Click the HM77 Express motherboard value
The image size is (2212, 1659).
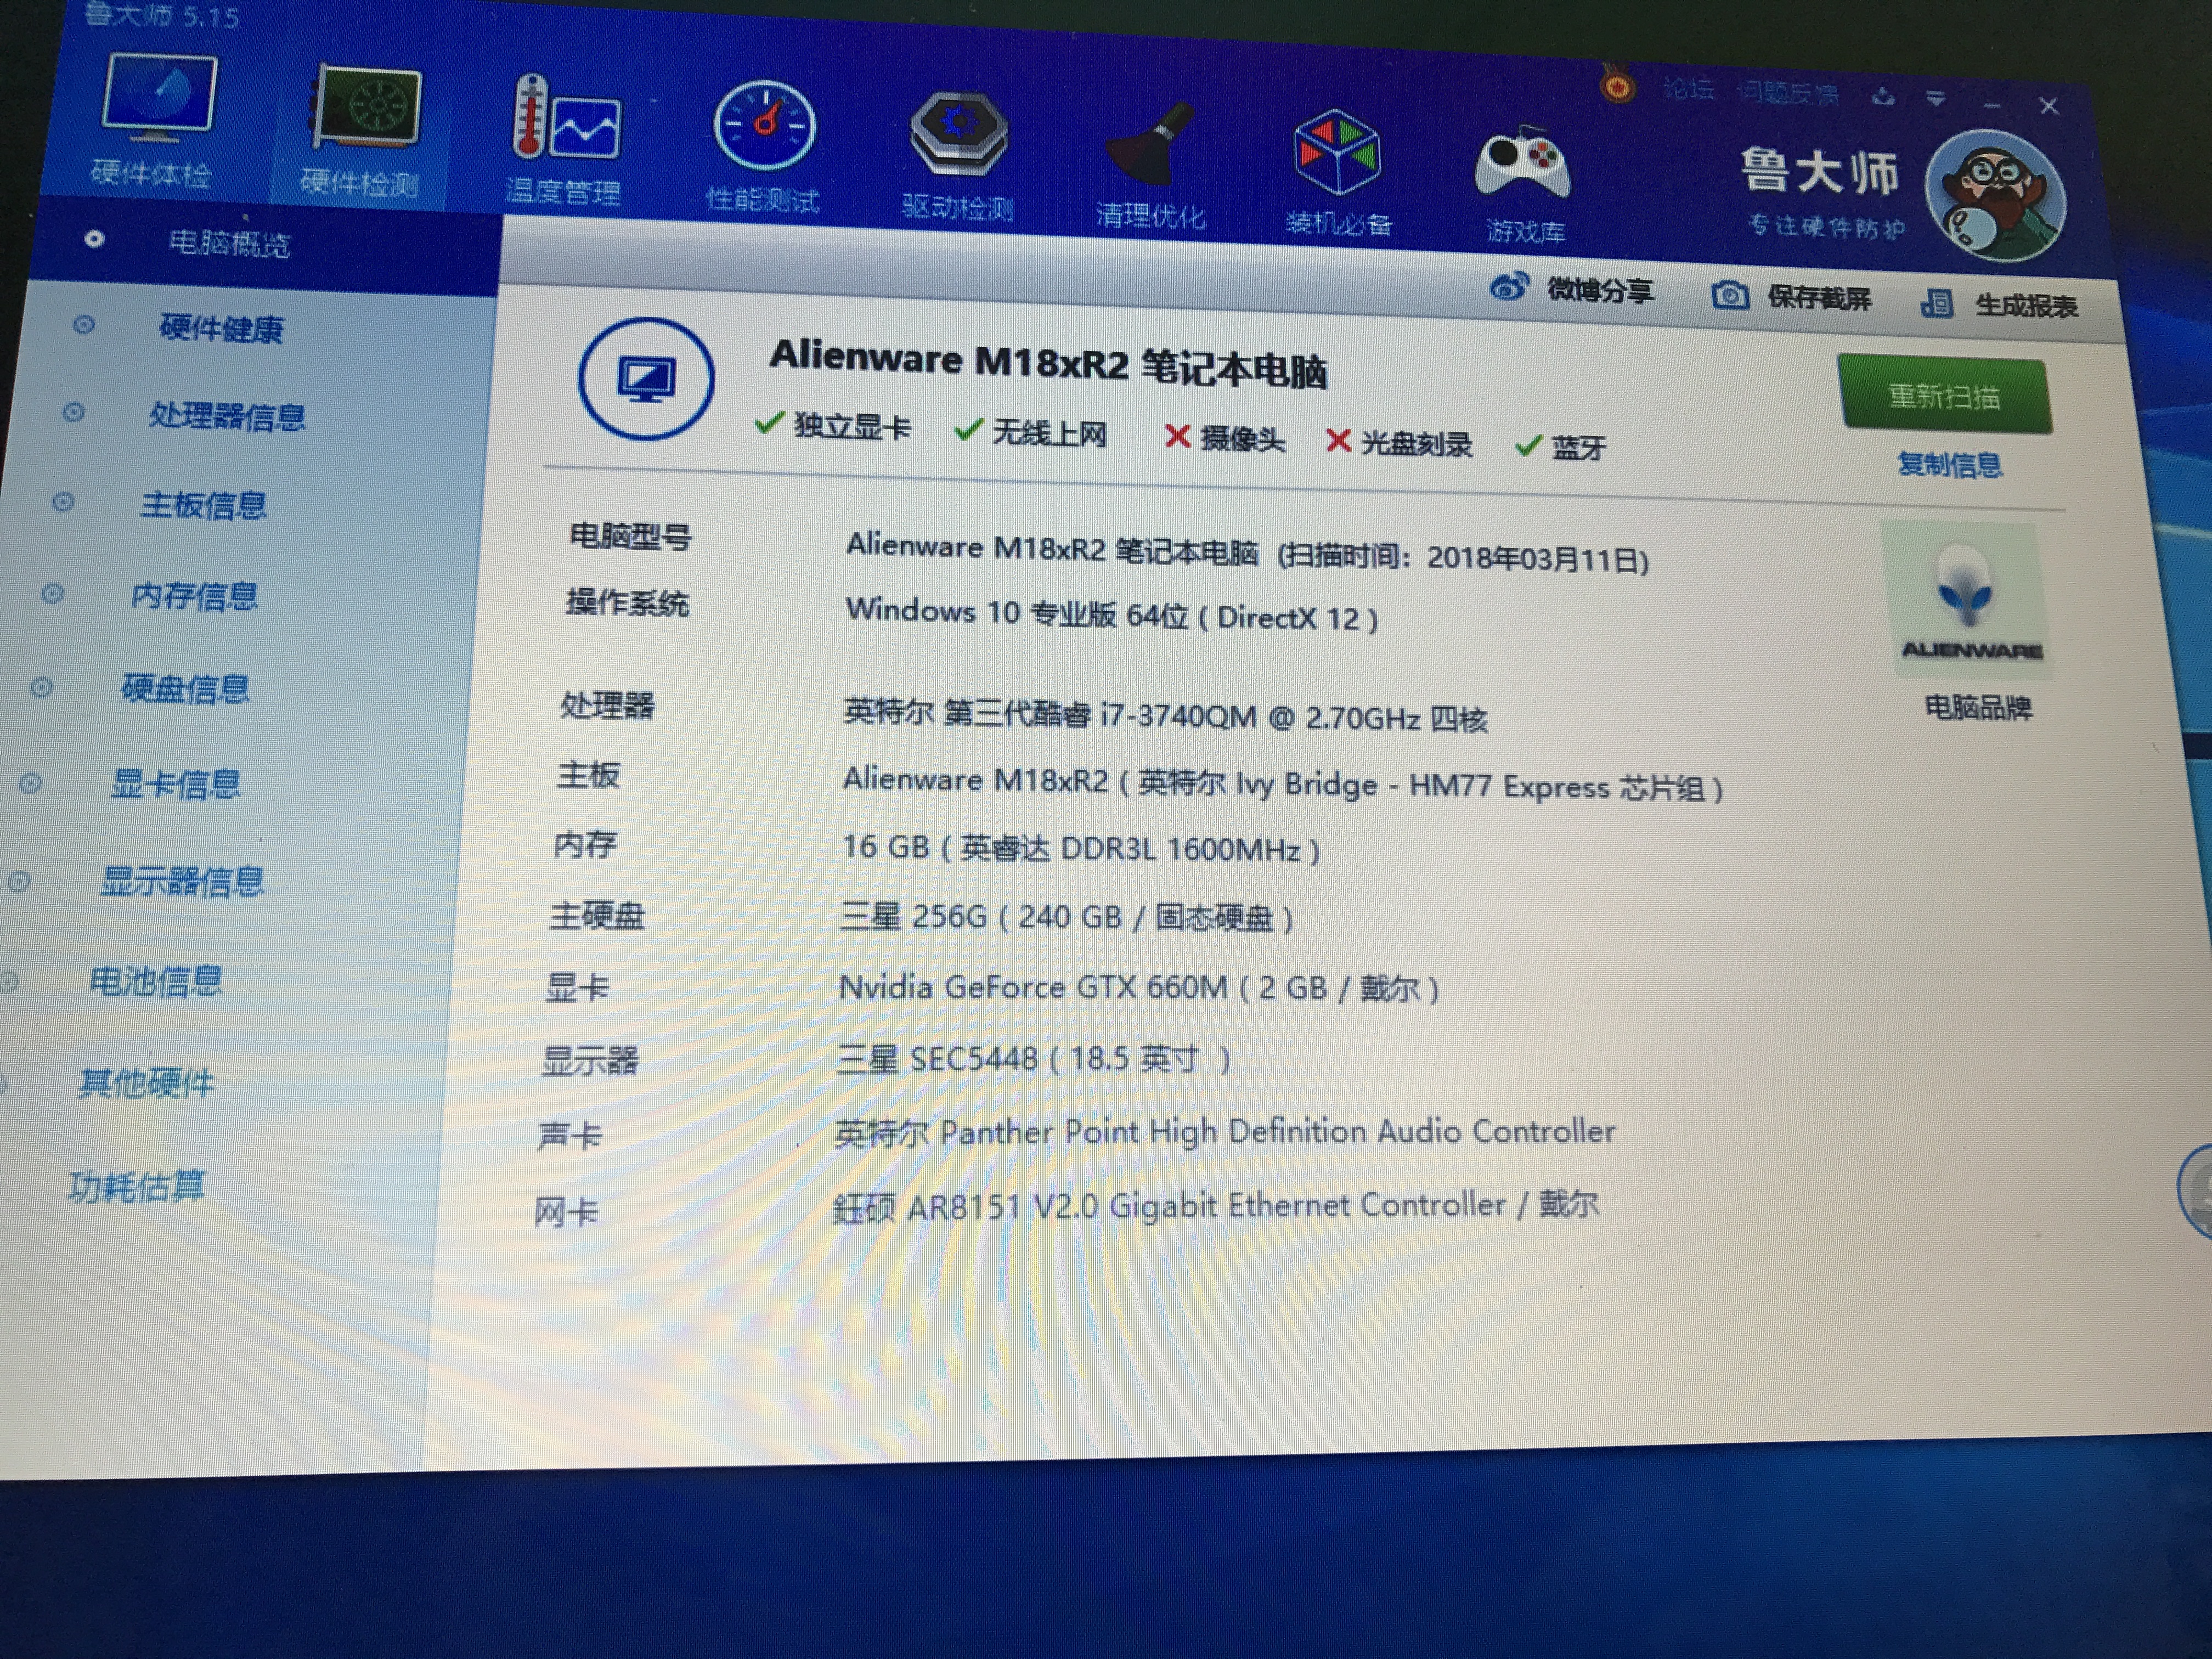1283,784
